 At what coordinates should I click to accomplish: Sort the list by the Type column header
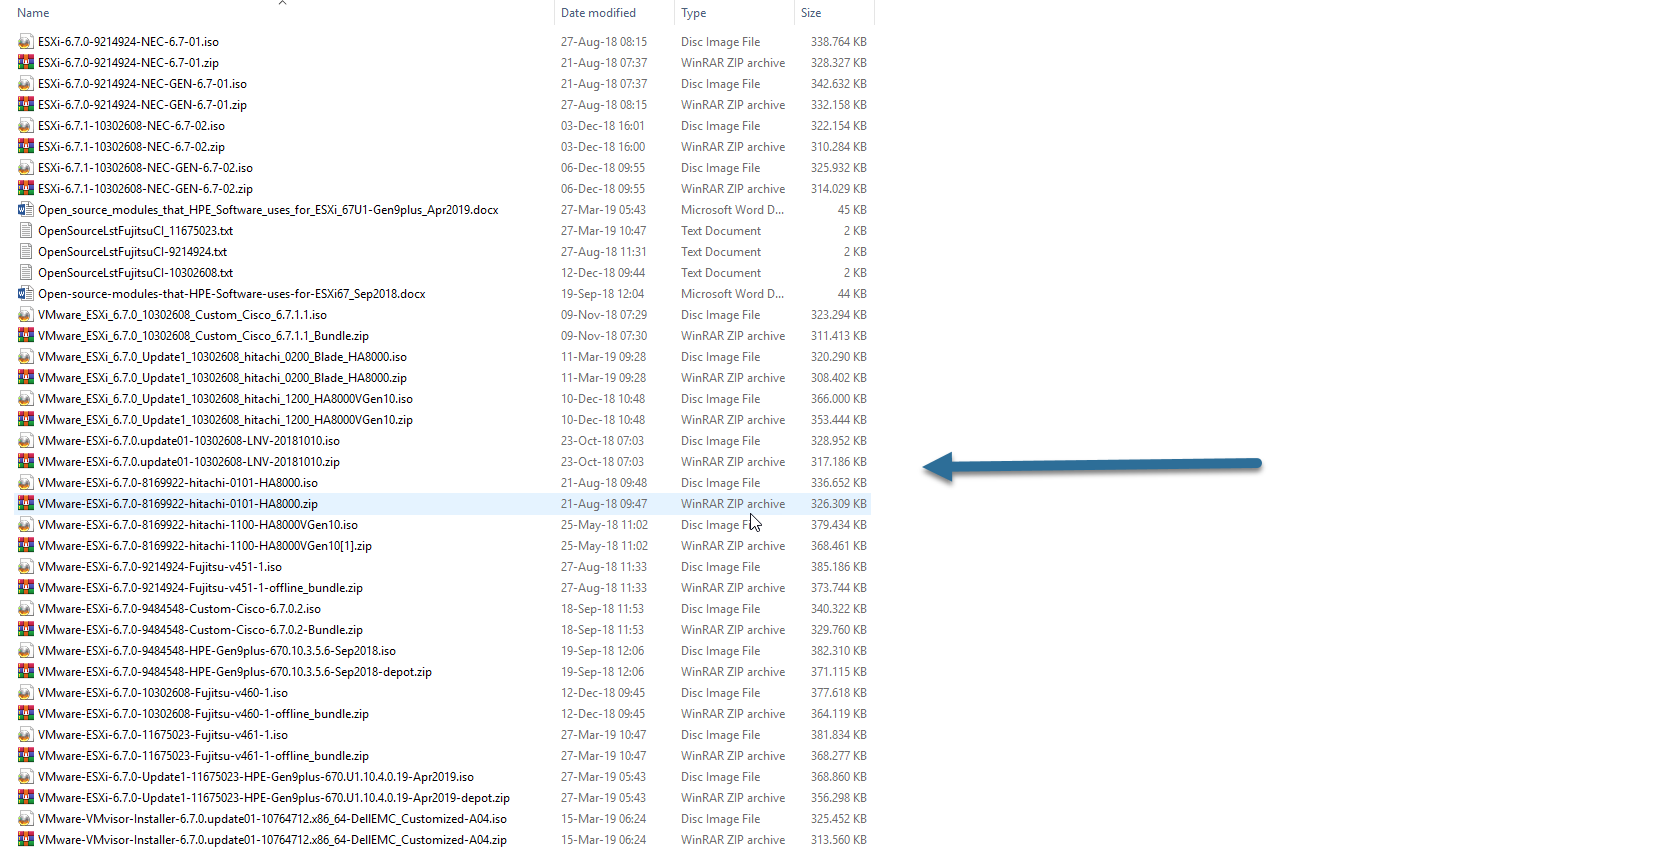tap(693, 13)
